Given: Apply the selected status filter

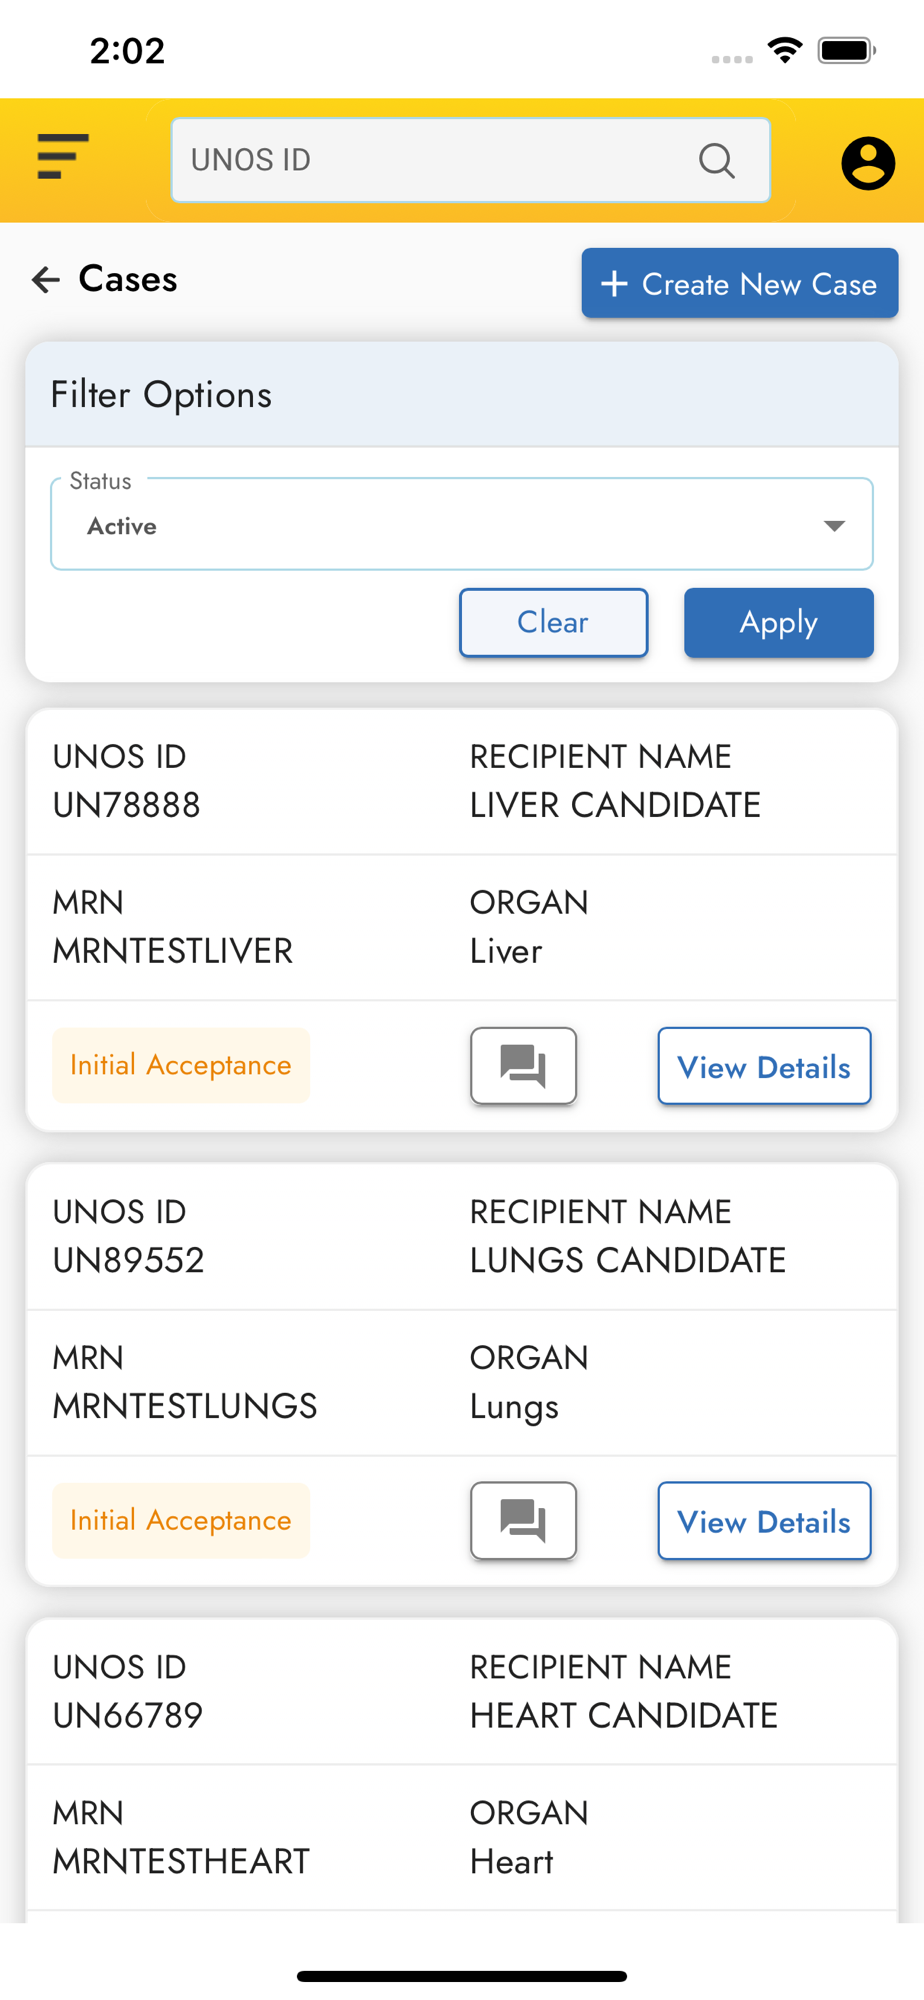Looking at the screenshot, I should (x=778, y=622).
